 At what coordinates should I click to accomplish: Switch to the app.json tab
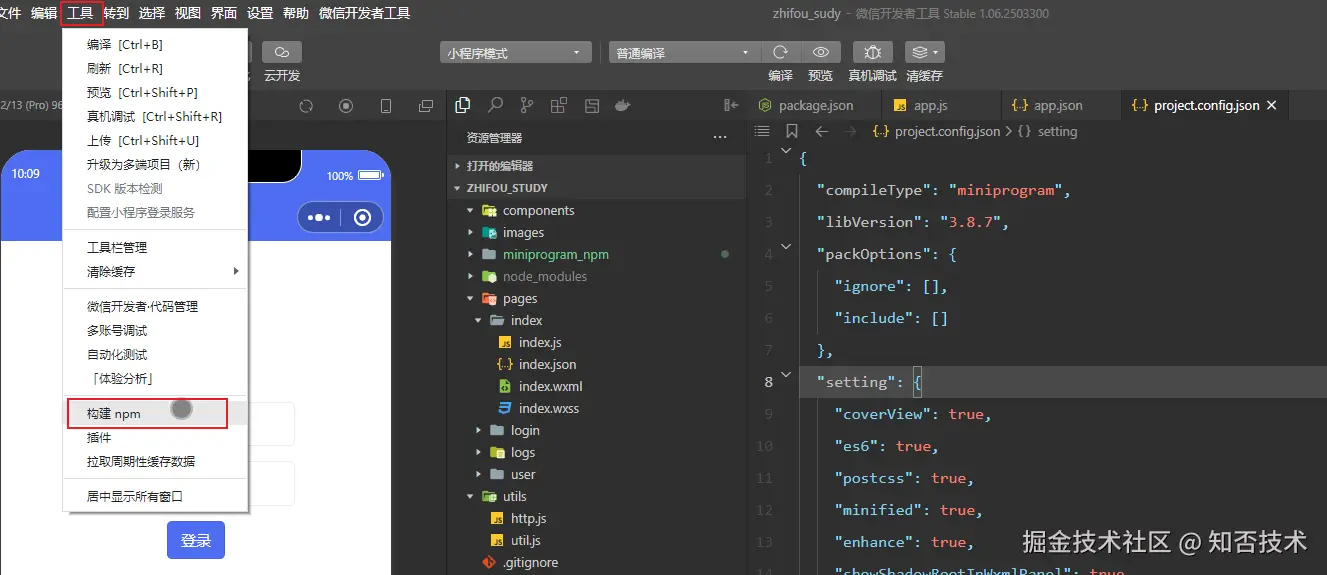pyautogui.click(x=1057, y=105)
